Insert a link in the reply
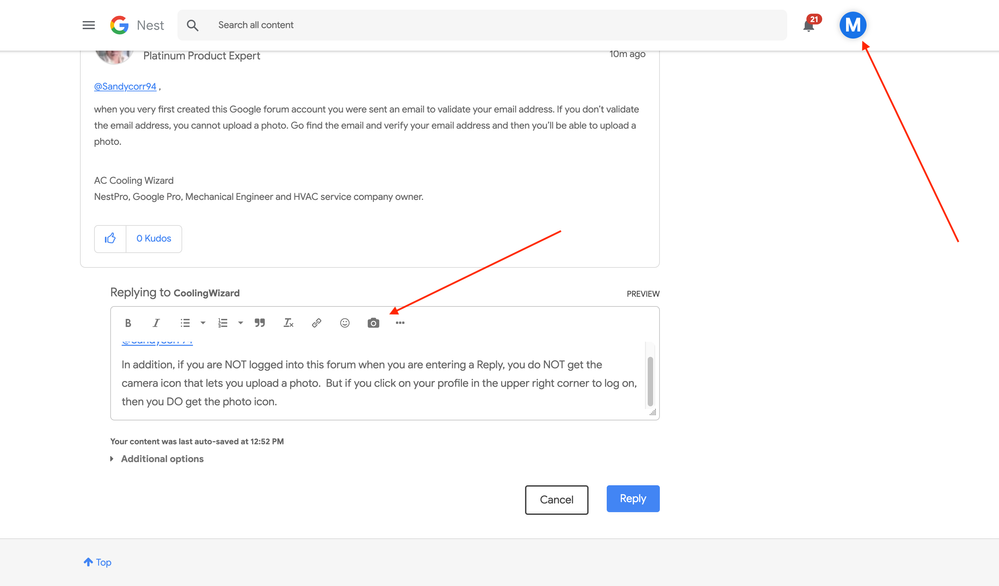Image resolution: width=999 pixels, height=586 pixels. (x=316, y=323)
